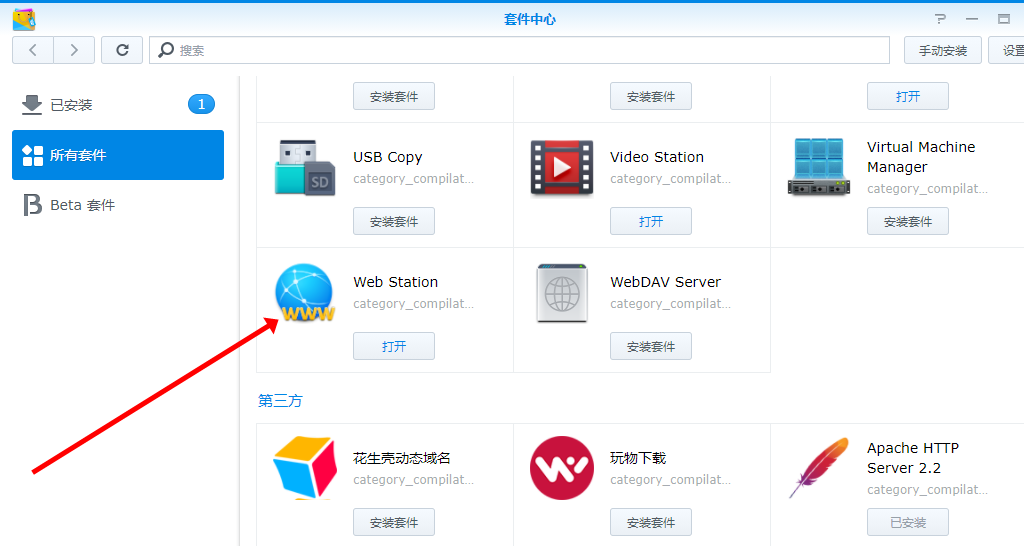Click 打开 button under Web Station
This screenshot has height=546, width=1024.
click(x=394, y=346)
